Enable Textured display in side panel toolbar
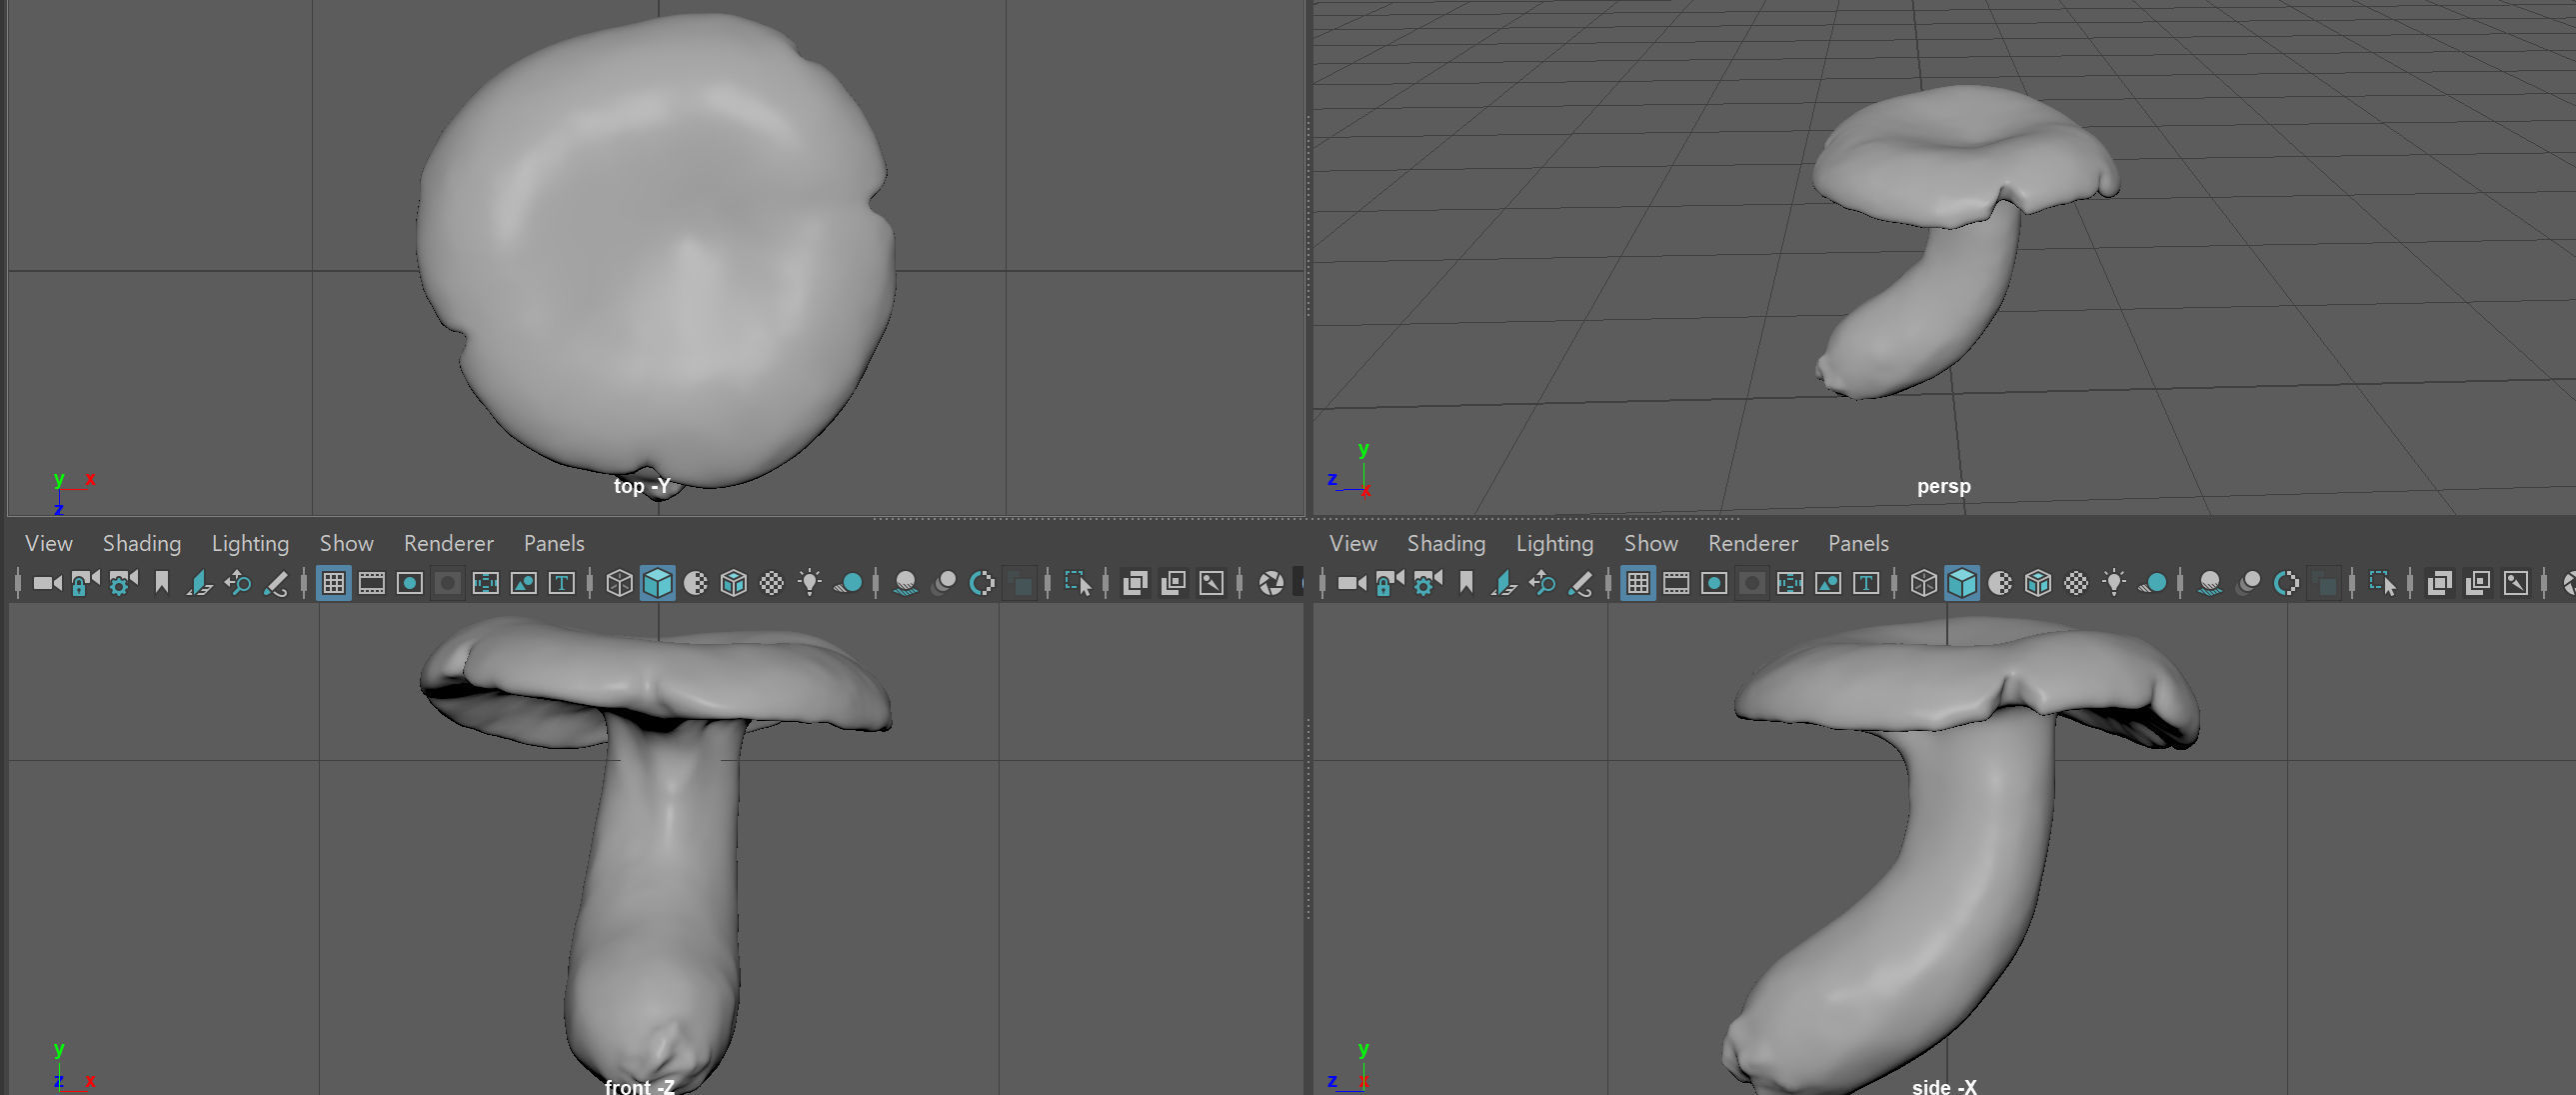 coord(2075,583)
